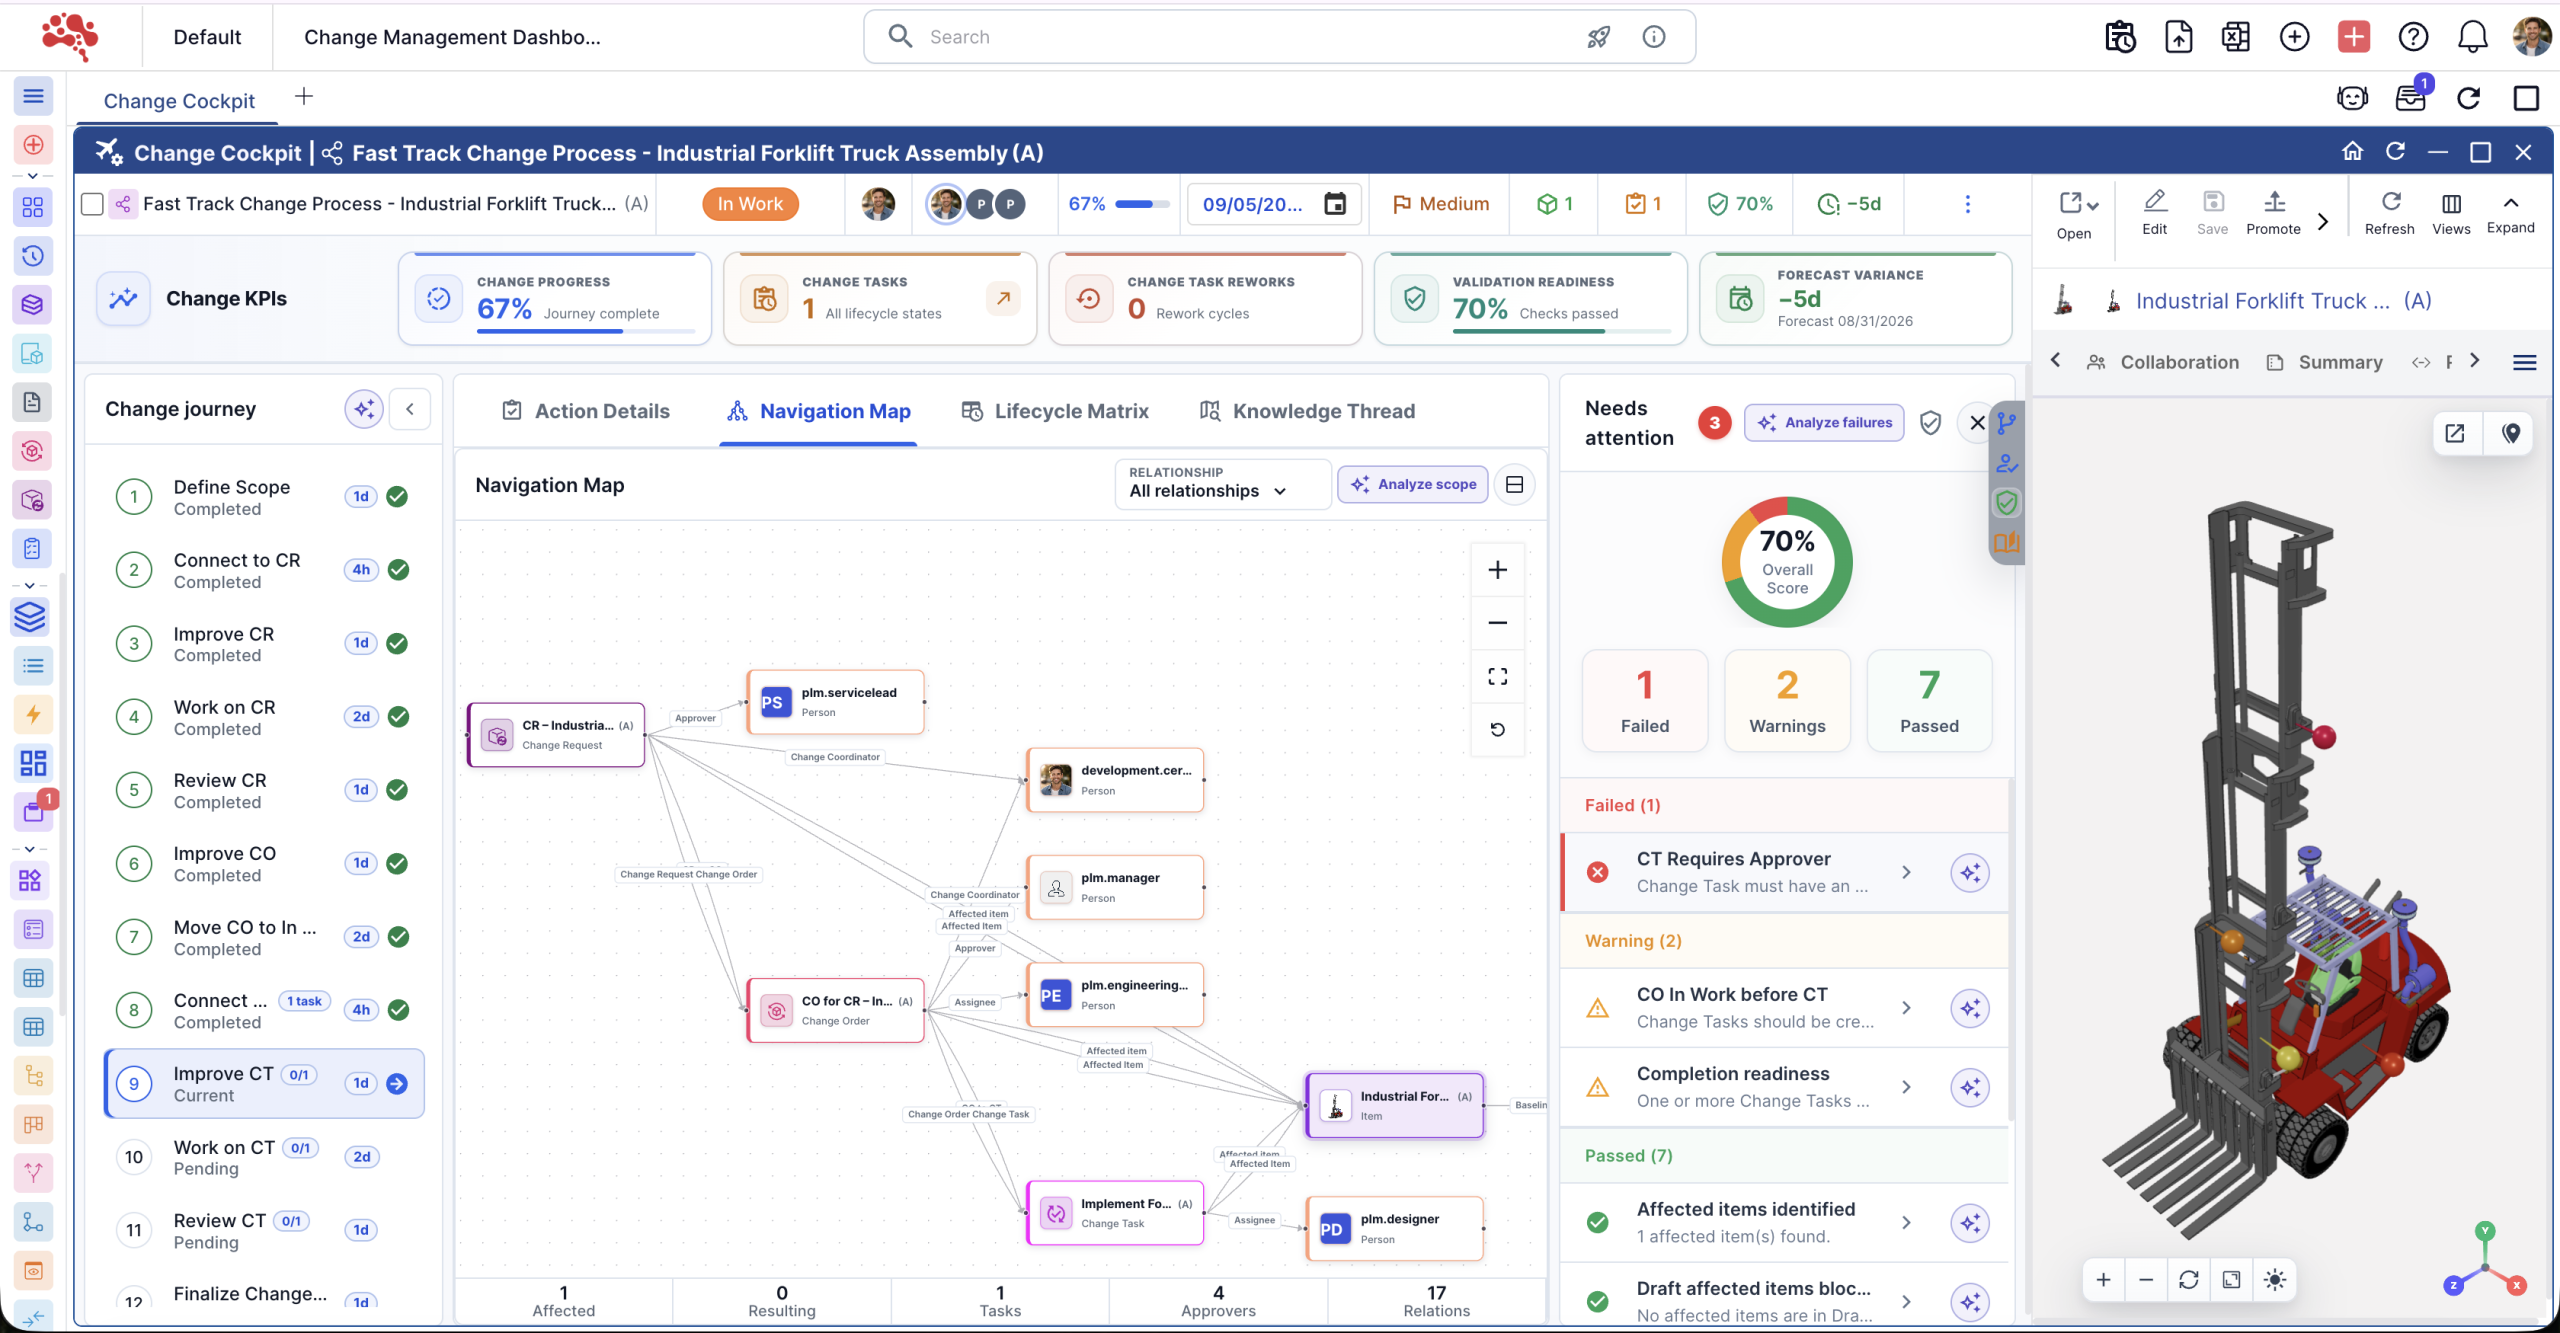Click the shield icon in Needs attention header
Image resolution: width=2560 pixels, height=1333 pixels.
[x=1930, y=423]
